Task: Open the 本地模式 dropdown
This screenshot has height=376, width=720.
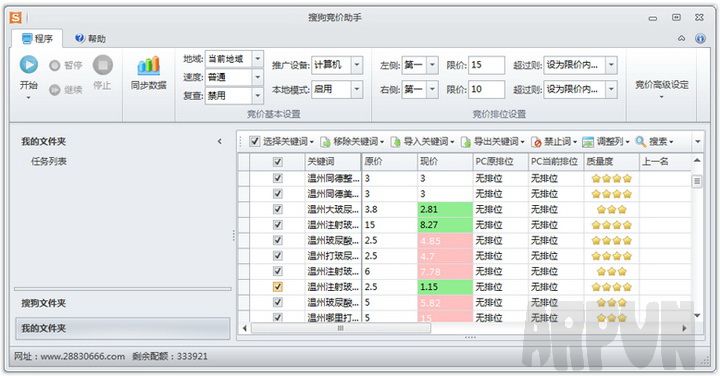Action: pos(357,89)
